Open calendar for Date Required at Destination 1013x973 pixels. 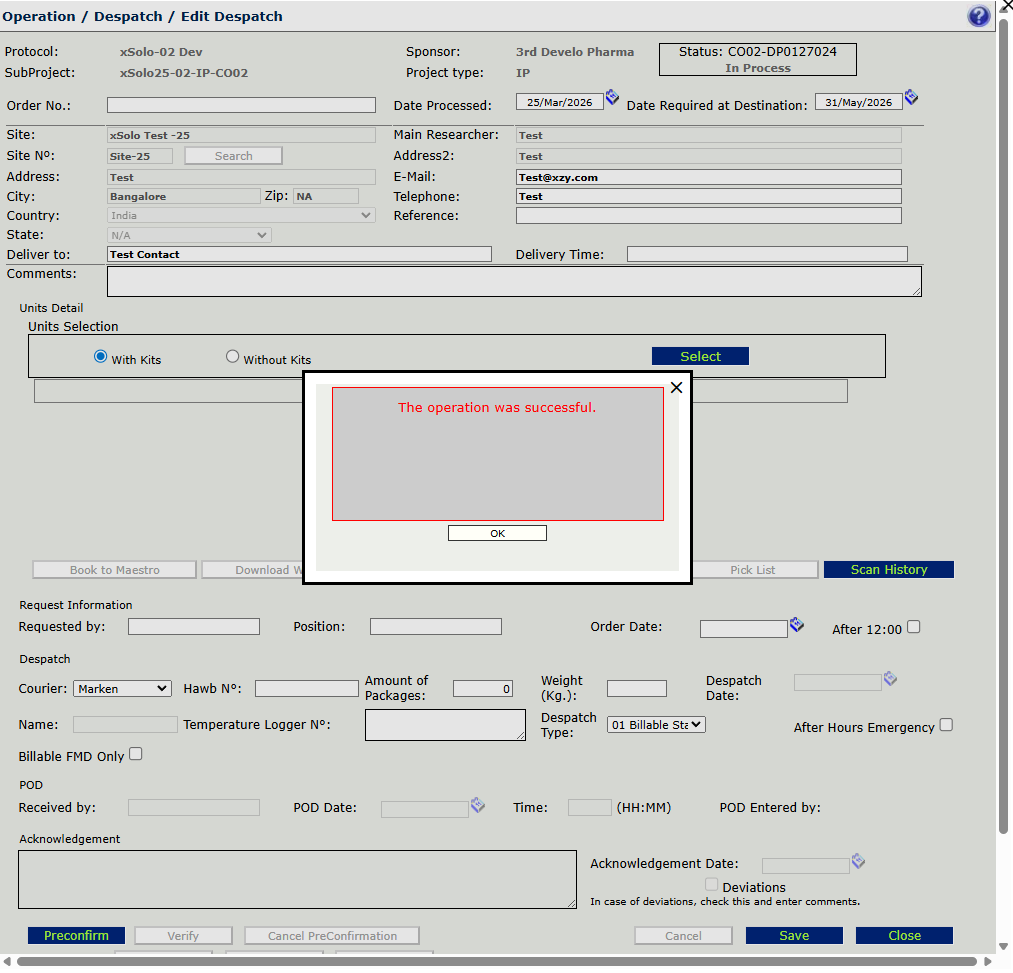click(911, 98)
